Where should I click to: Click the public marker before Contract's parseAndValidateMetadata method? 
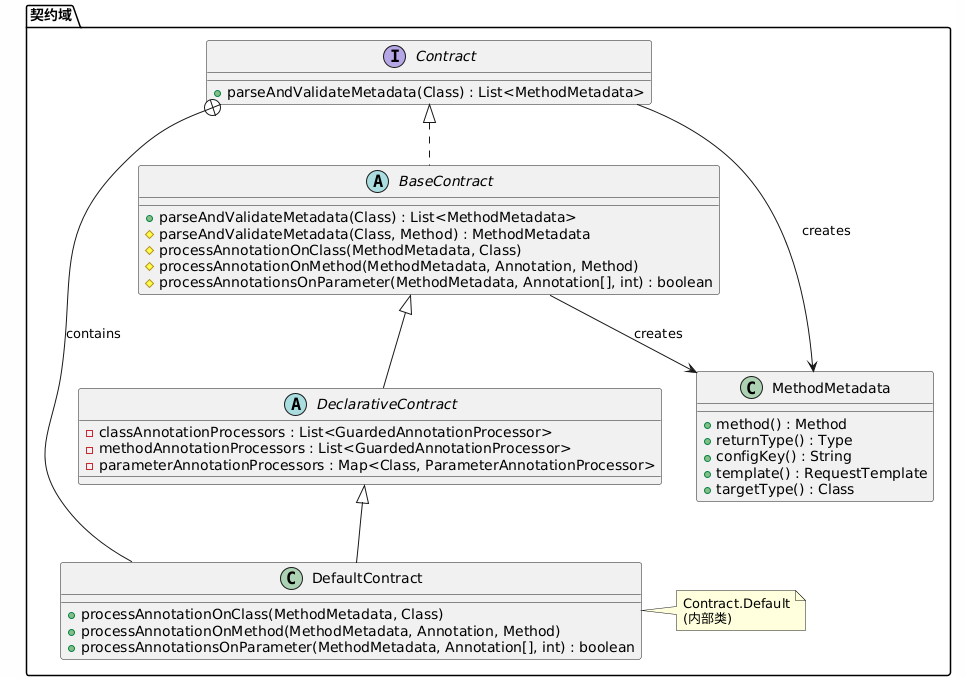(217, 94)
